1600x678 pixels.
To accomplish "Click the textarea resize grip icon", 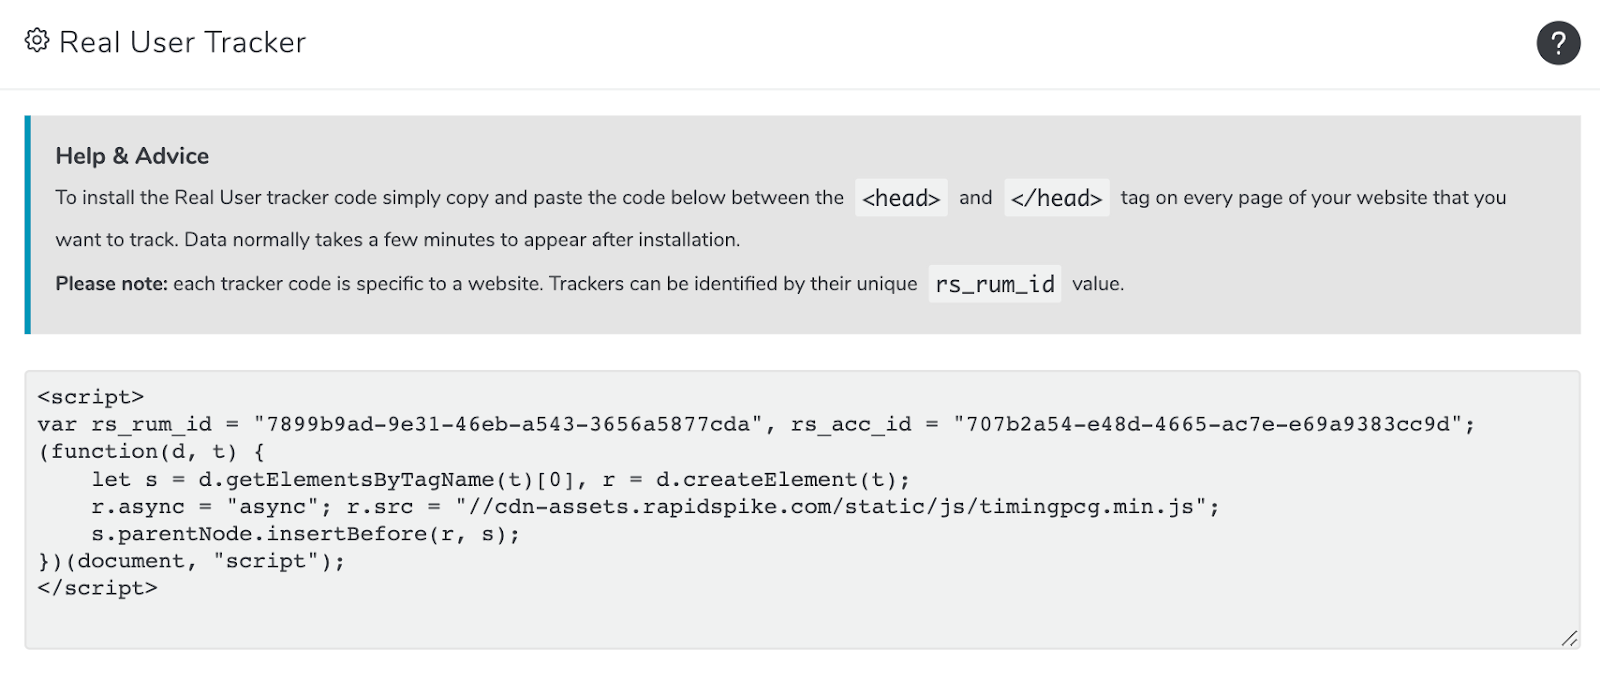I will tap(1569, 638).
